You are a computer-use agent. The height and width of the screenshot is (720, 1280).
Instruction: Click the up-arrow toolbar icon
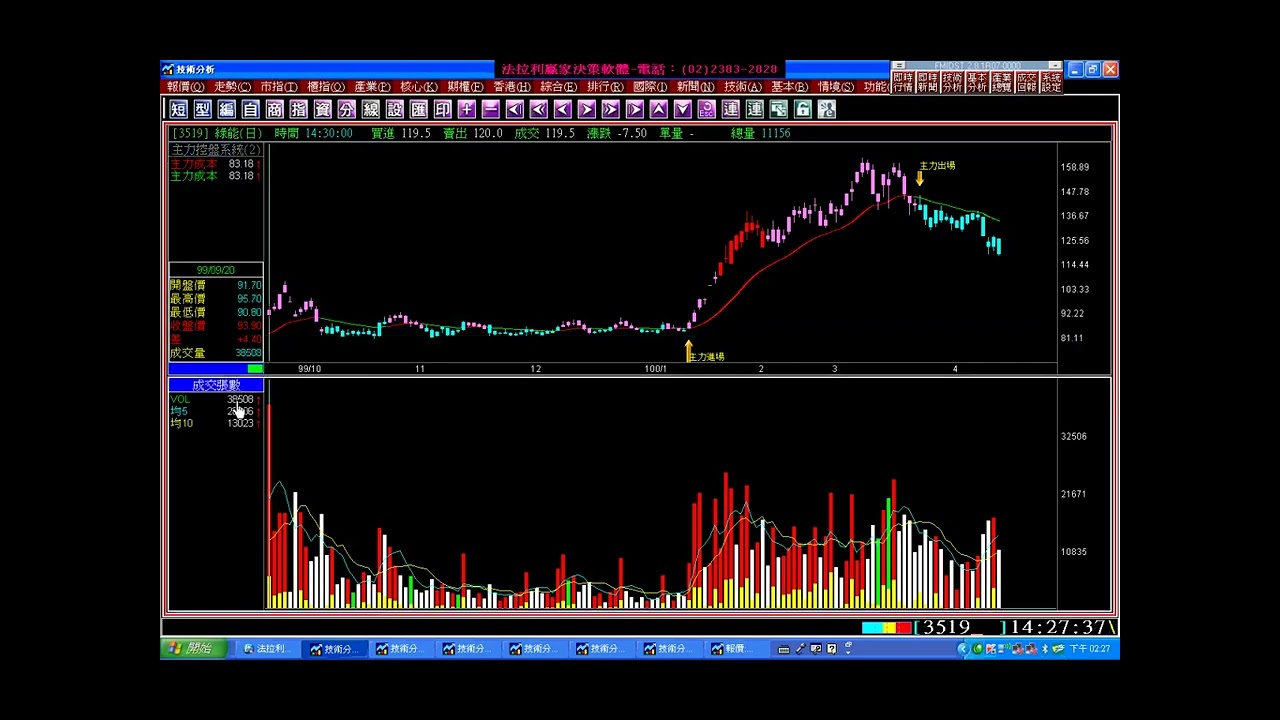[x=658, y=110]
